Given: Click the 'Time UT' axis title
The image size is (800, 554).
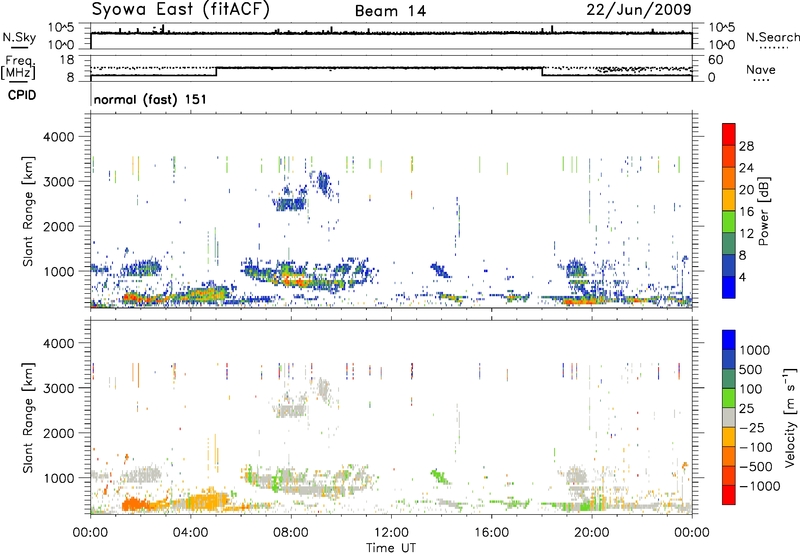Looking at the screenshot, I should click(391, 548).
